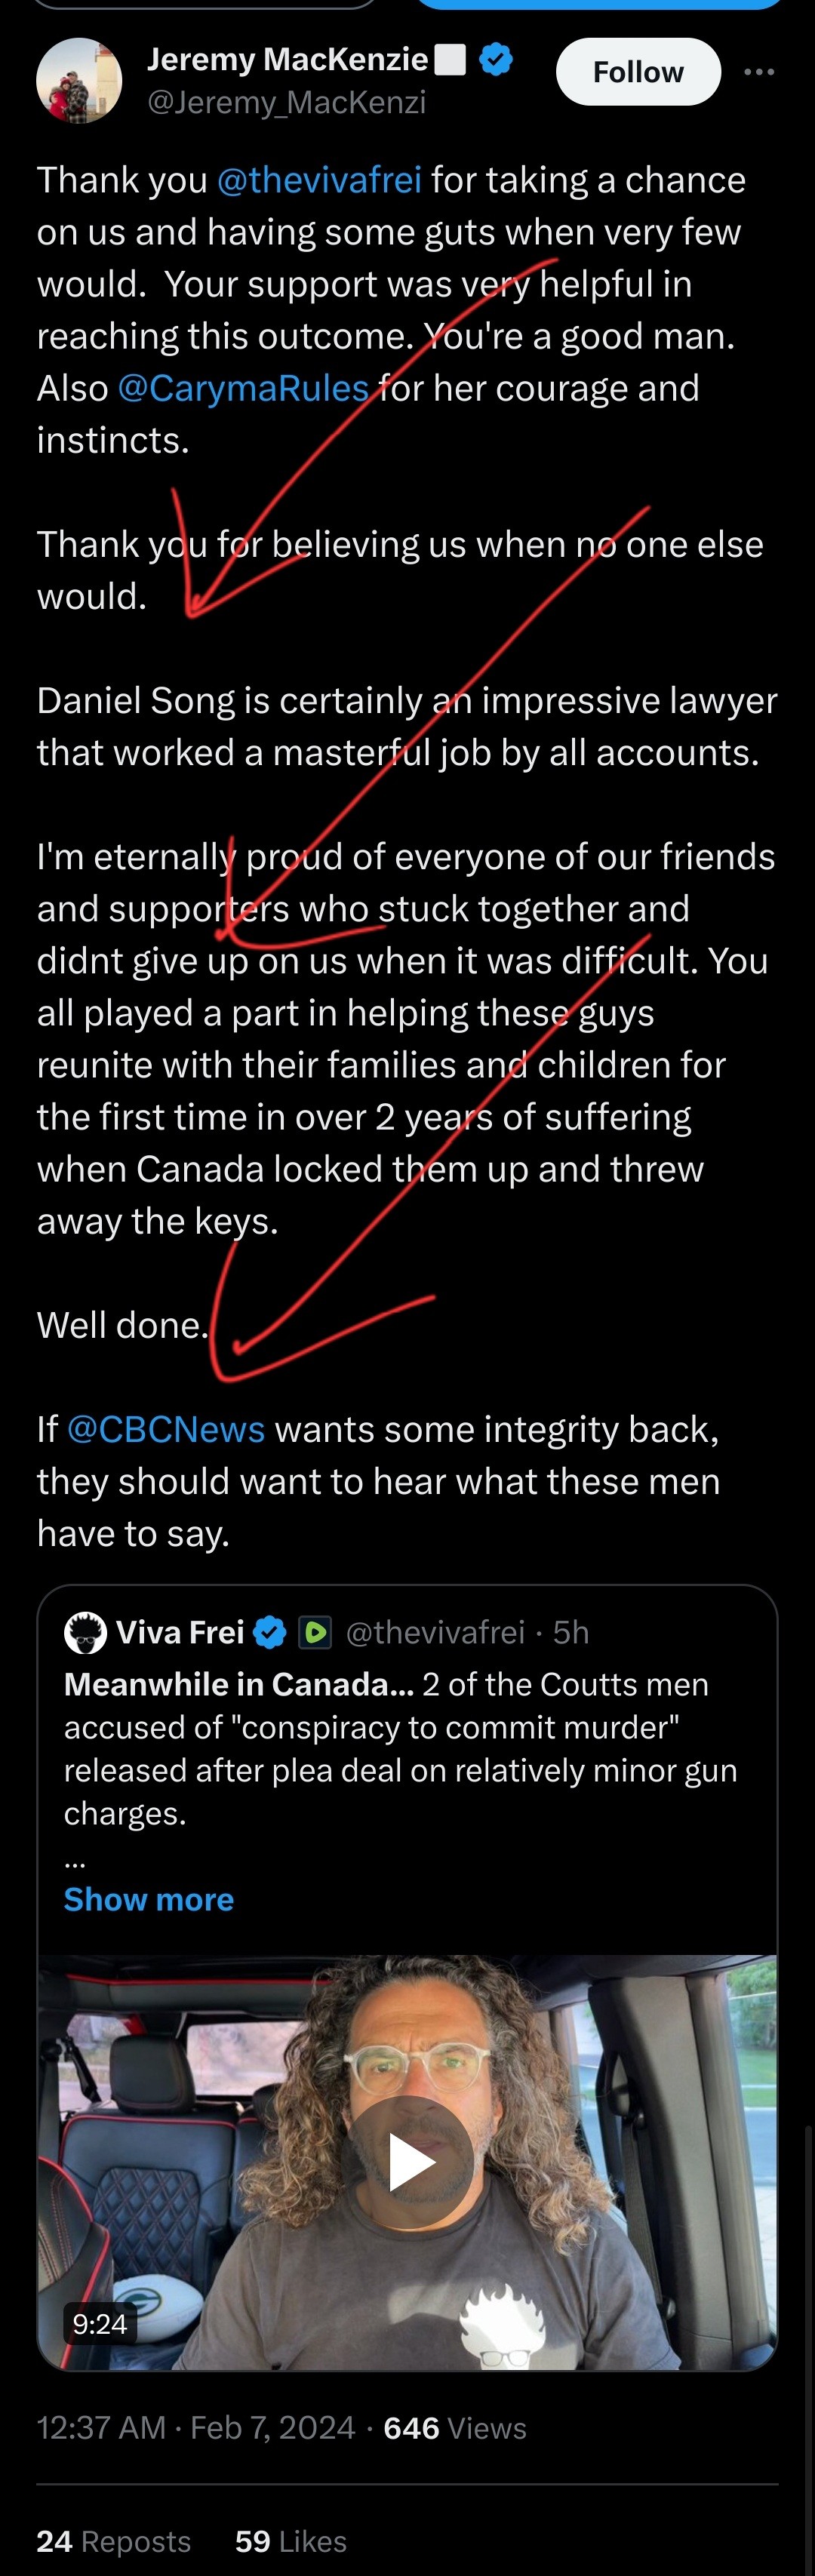Play the Viva Frei video
The height and width of the screenshot is (2576, 815).
412,2163
